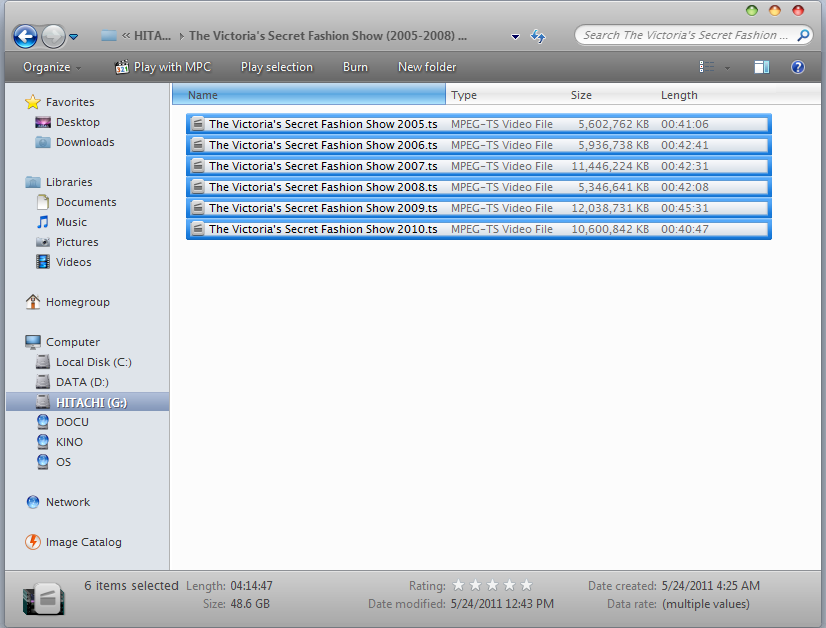The height and width of the screenshot is (628, 826).
Task: Select The Victoria's Secret Fashion Show 2008.ts
Action: [479, 187]
